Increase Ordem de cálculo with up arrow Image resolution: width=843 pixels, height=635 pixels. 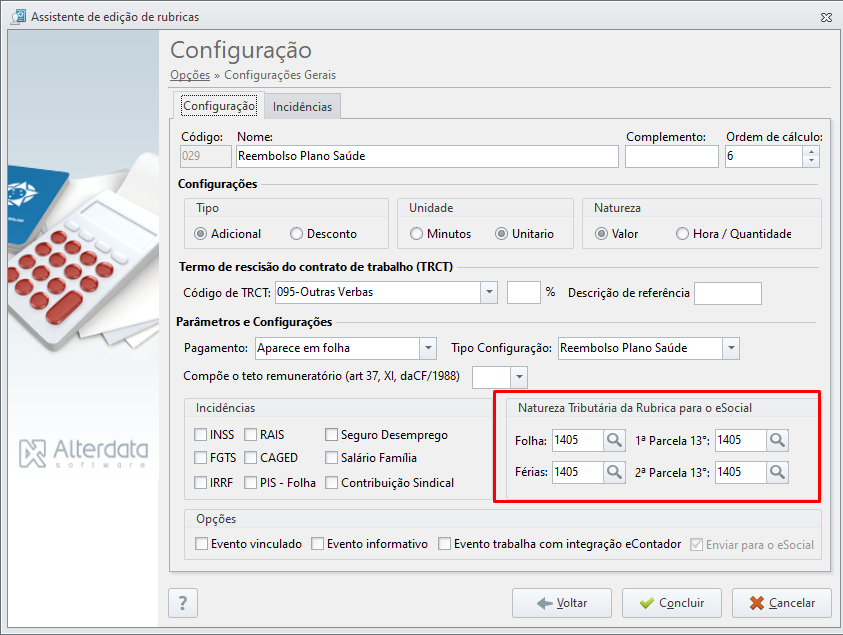click(x=811, y=152)
